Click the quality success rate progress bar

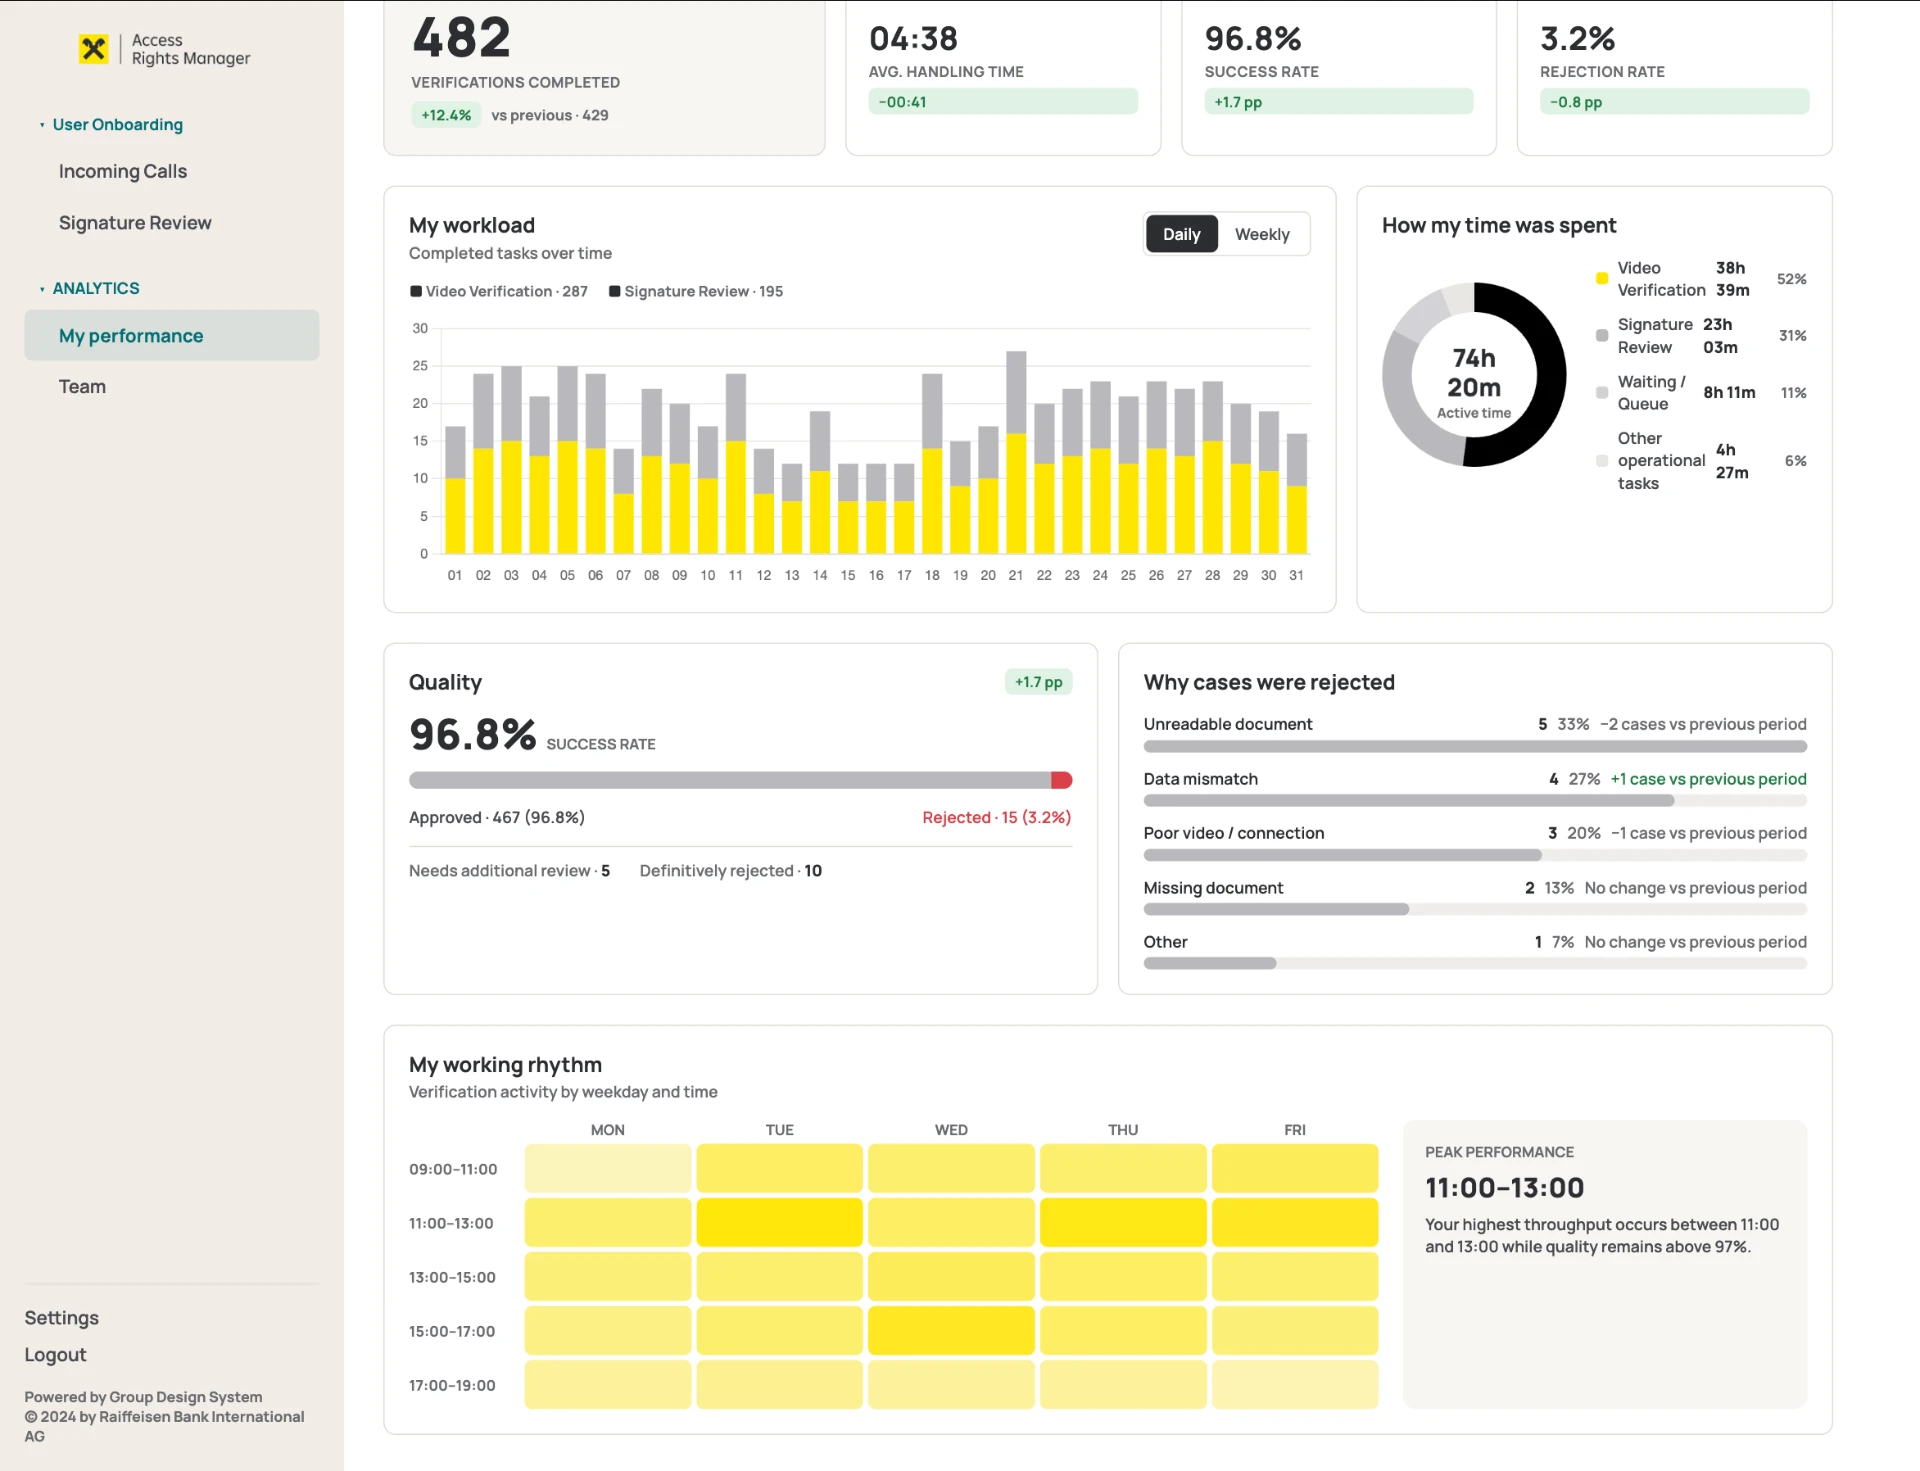pyautogui.click(x=741, y=780)
